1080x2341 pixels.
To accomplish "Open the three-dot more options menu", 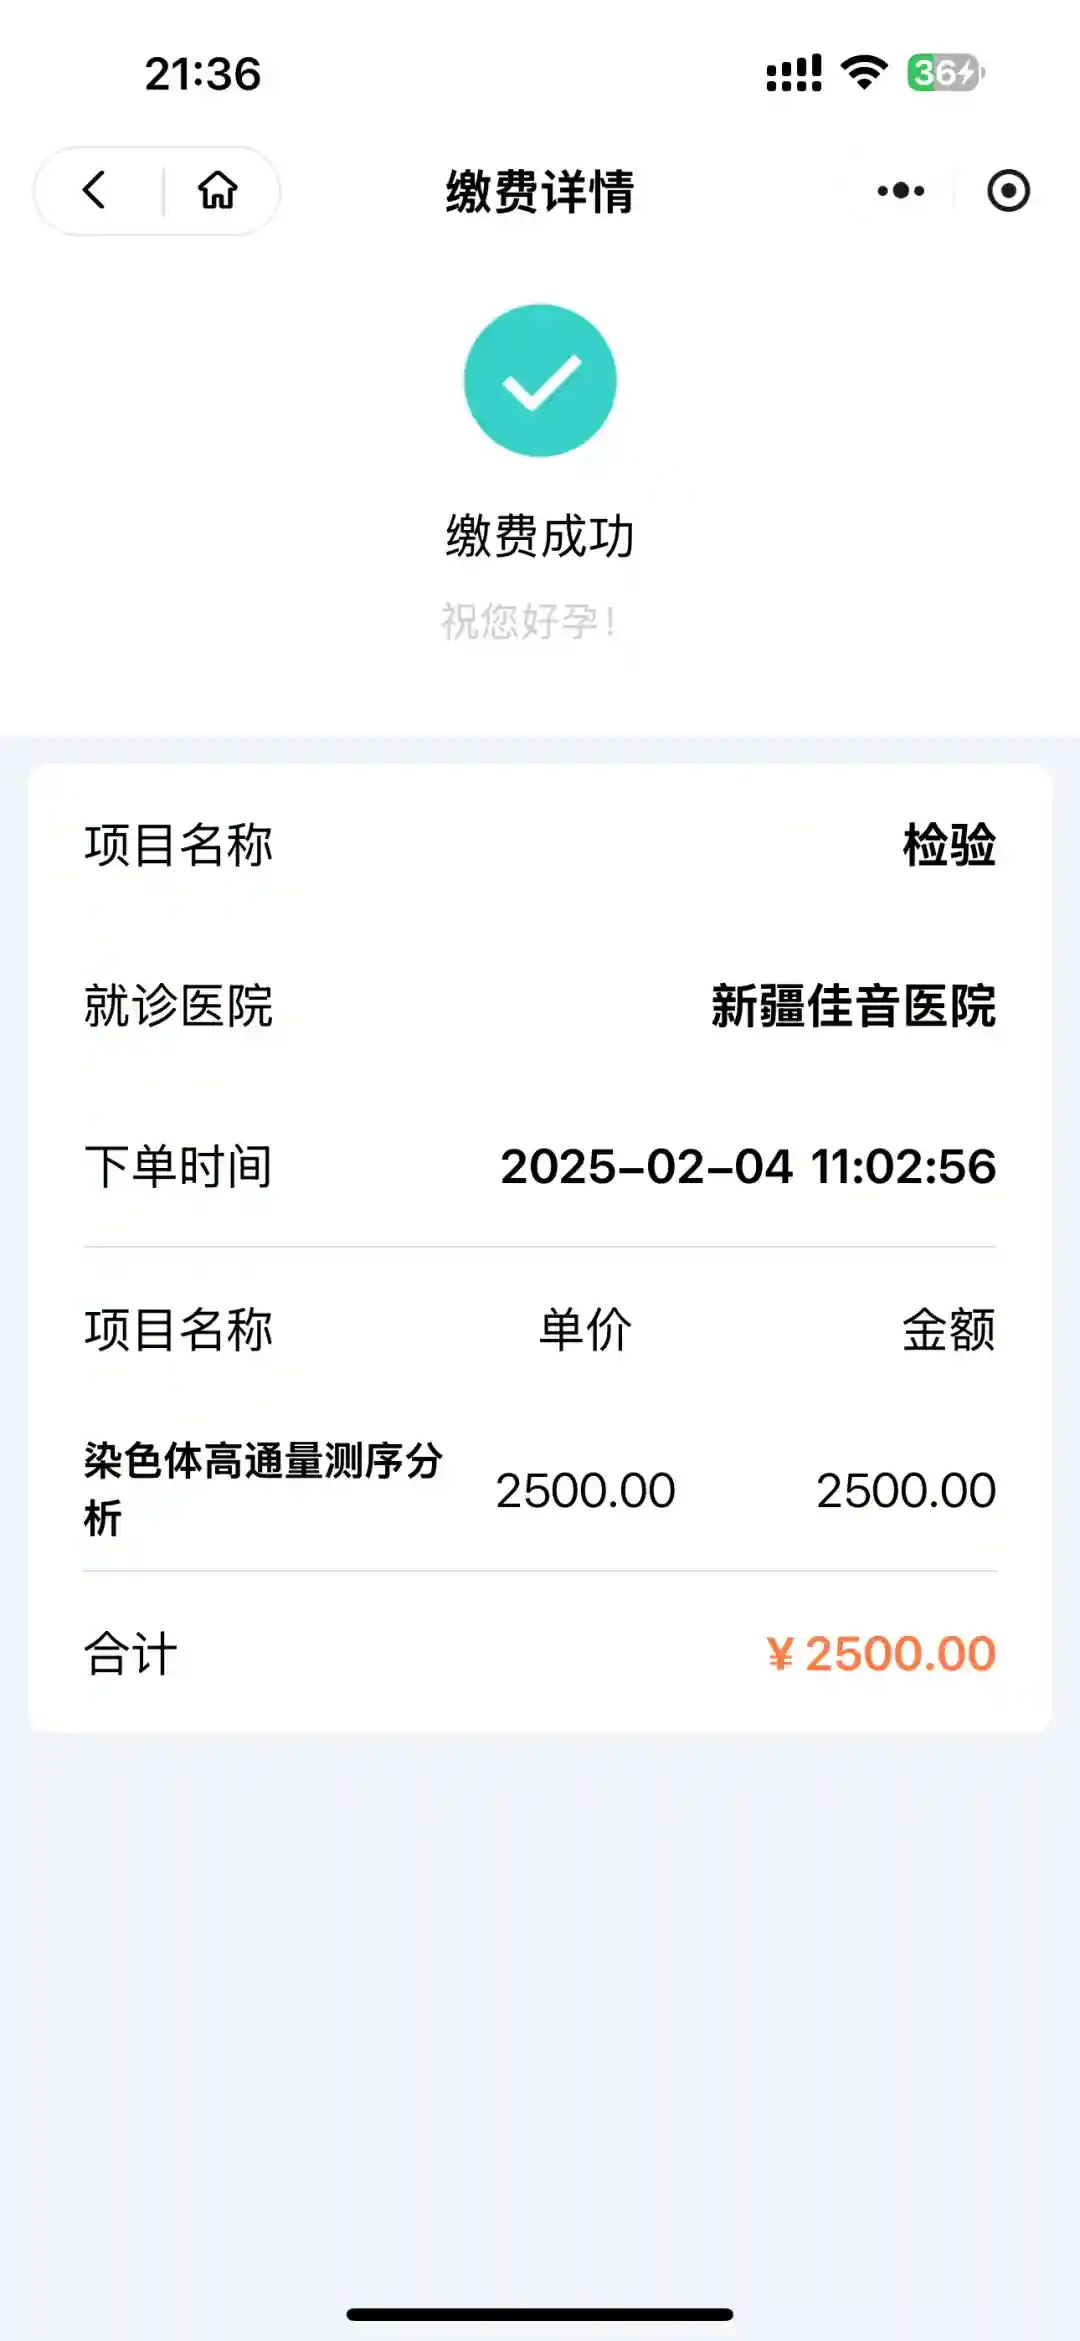I will 900,190.
